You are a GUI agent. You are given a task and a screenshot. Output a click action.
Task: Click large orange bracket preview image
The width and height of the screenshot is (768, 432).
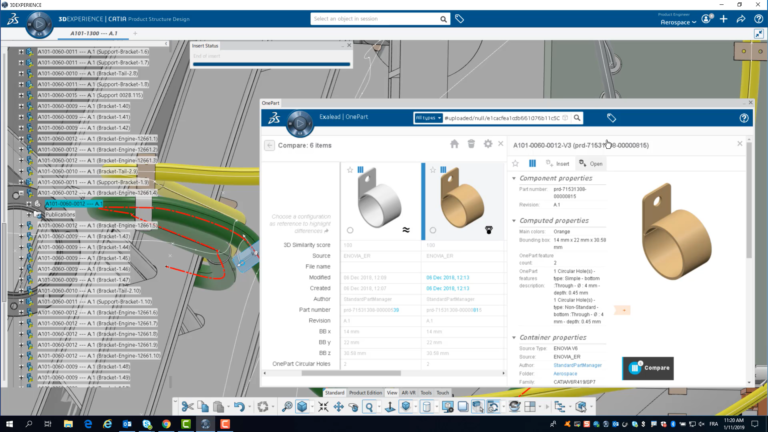676,231
